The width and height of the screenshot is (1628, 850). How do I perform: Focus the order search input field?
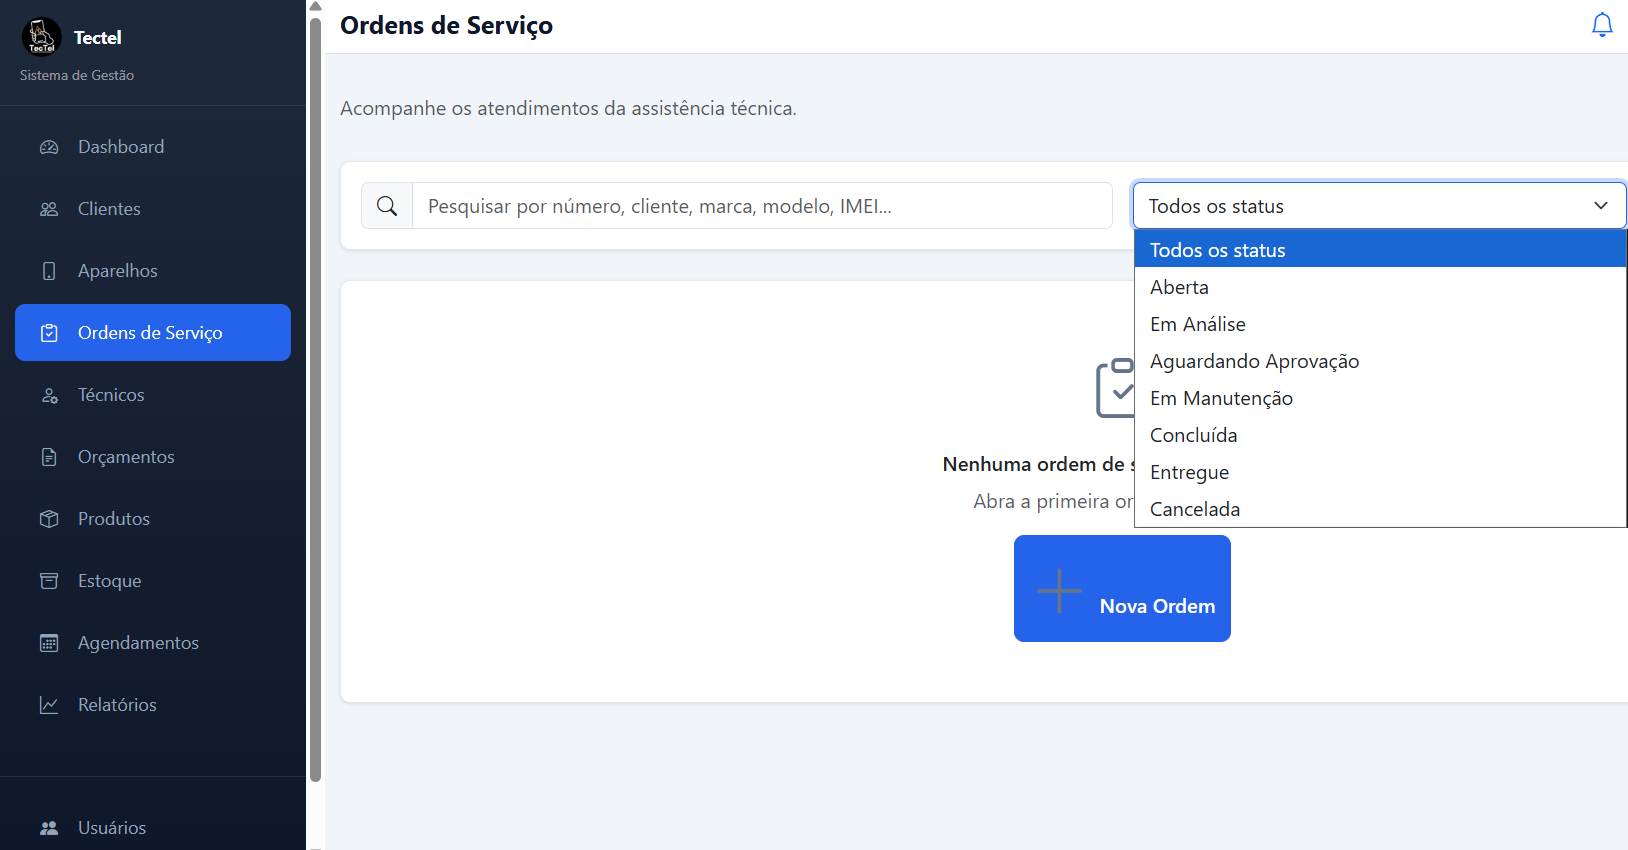point(762,206)
